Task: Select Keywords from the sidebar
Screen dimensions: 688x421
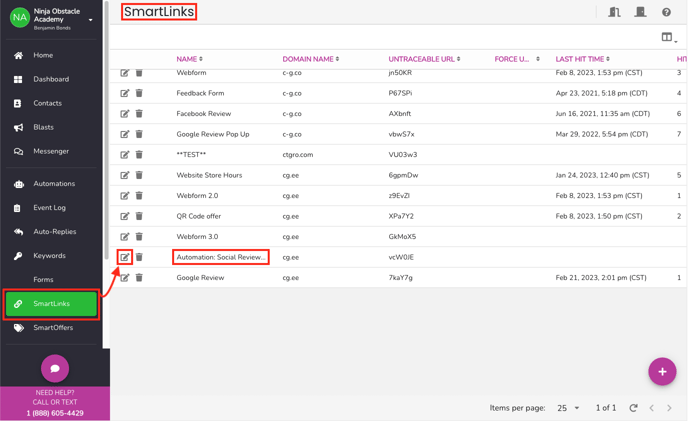Action: pyautogui.click(x=49, y=256)
